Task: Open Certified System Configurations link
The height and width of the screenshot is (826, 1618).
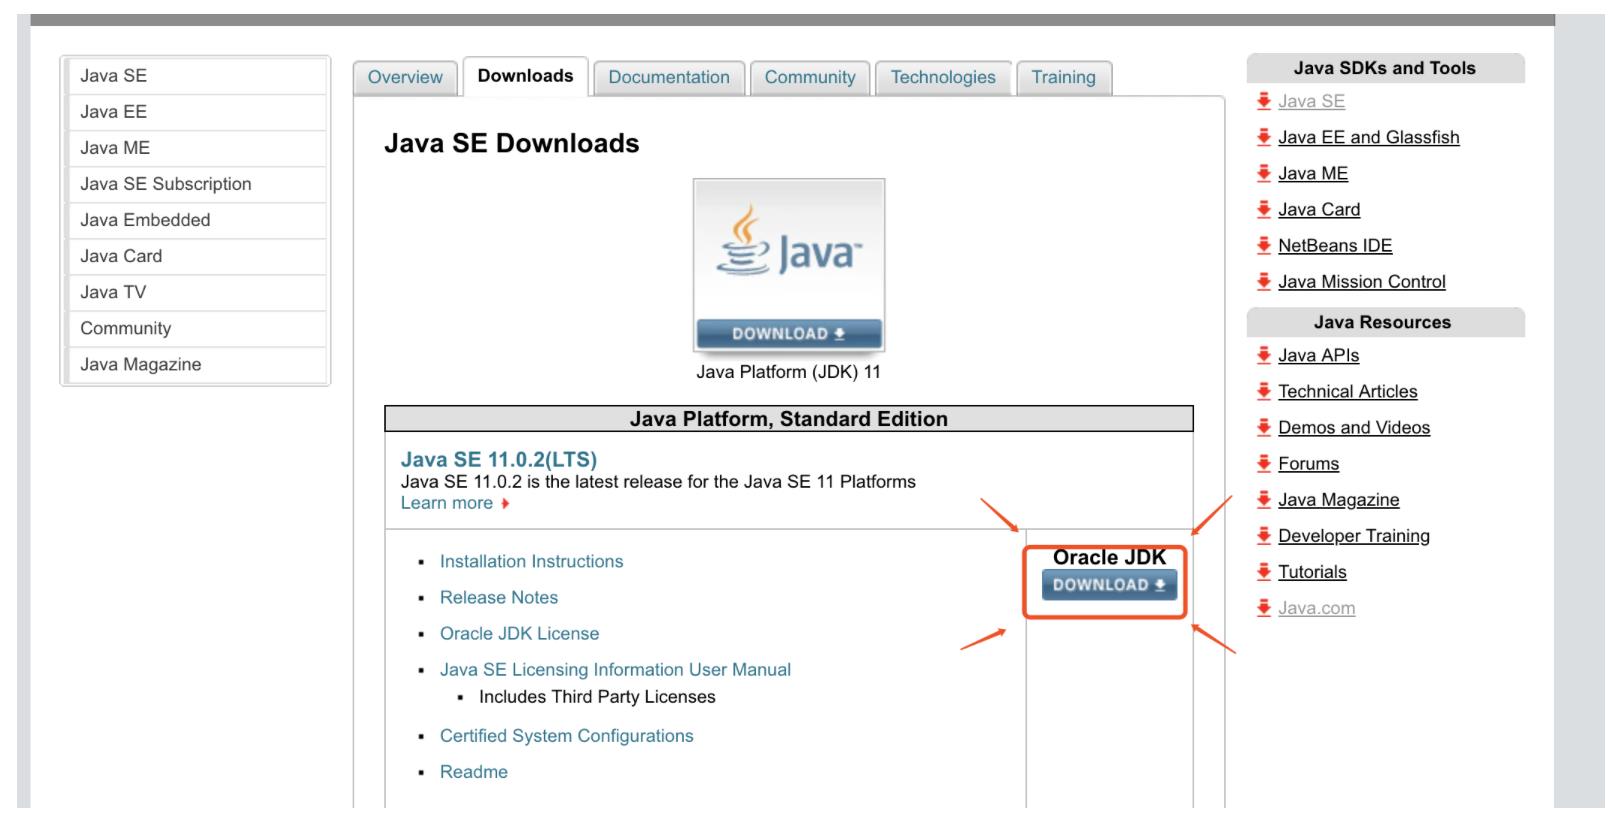Action: click(x=567, y=736)
